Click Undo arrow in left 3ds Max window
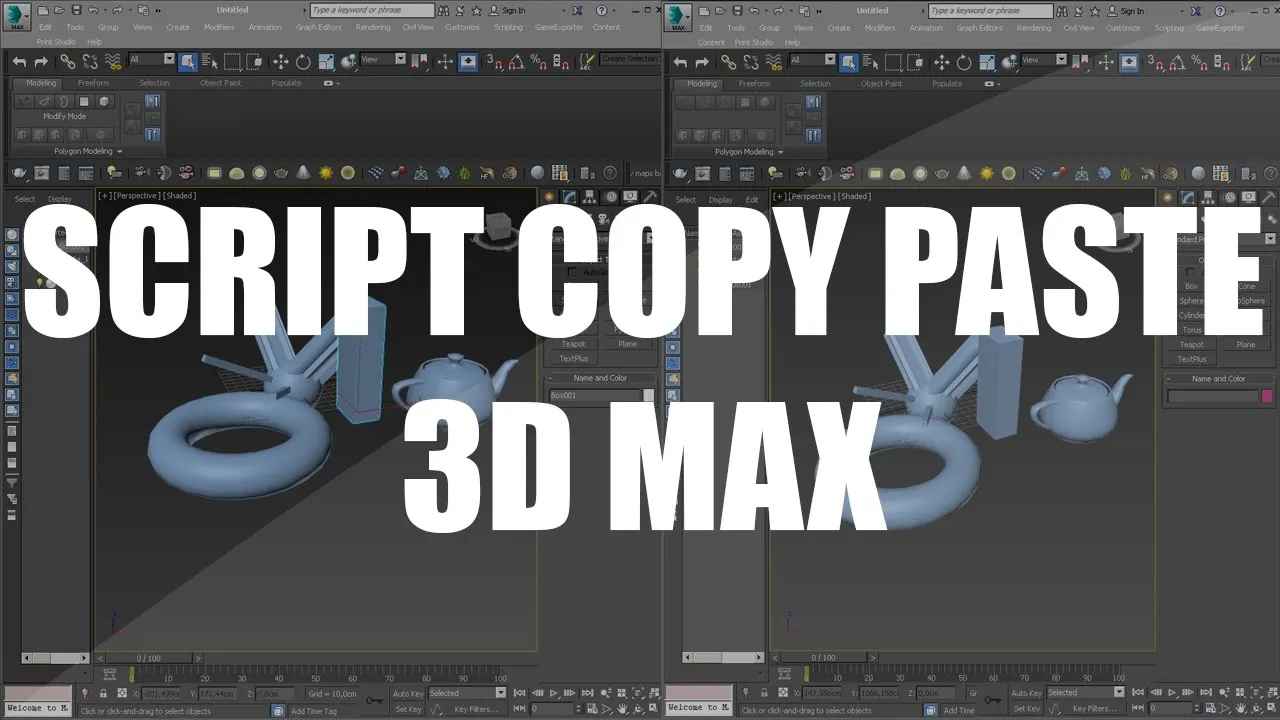Image resolution: width=1280 pixels, height=720 pixels. (19, 62)
